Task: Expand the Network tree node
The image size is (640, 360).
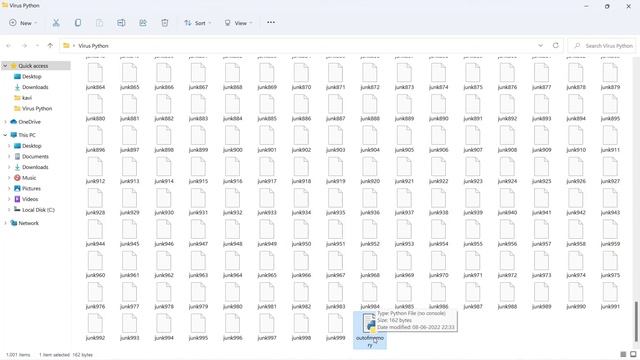Action: click(x=5, y=223)
